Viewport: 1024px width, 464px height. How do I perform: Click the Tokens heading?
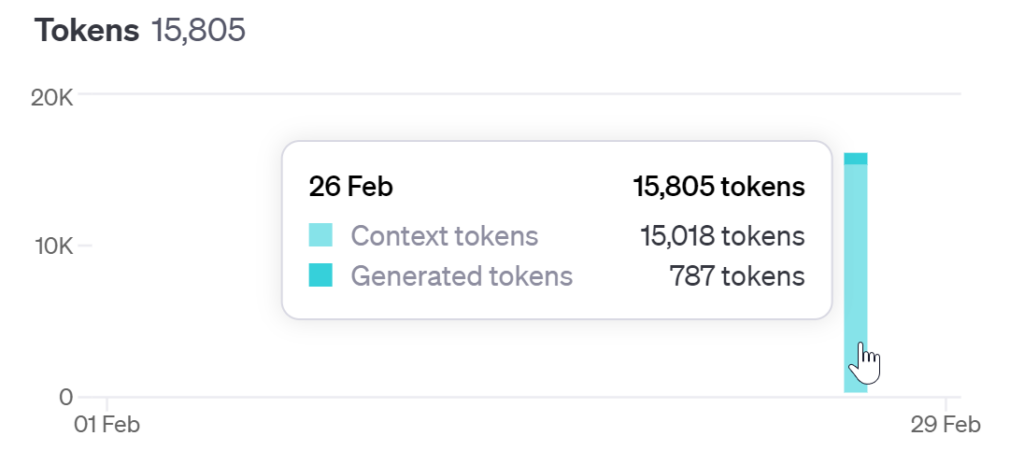click(x=87, y=30)
